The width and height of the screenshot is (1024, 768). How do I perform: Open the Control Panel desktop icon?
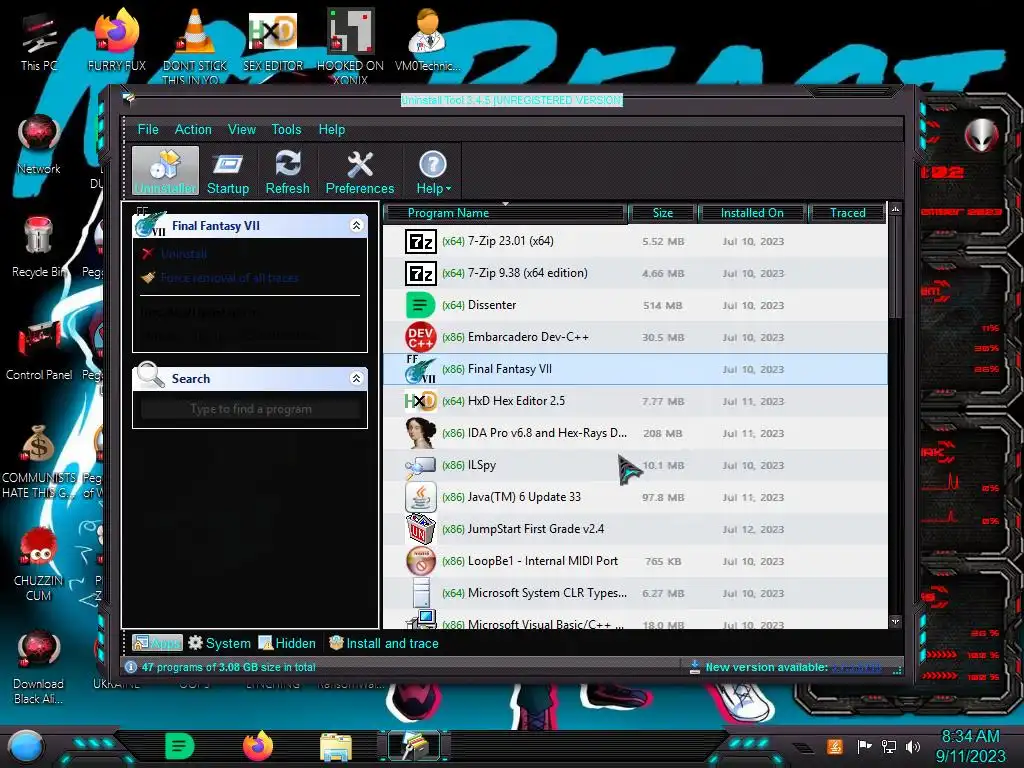coord(39,351)
